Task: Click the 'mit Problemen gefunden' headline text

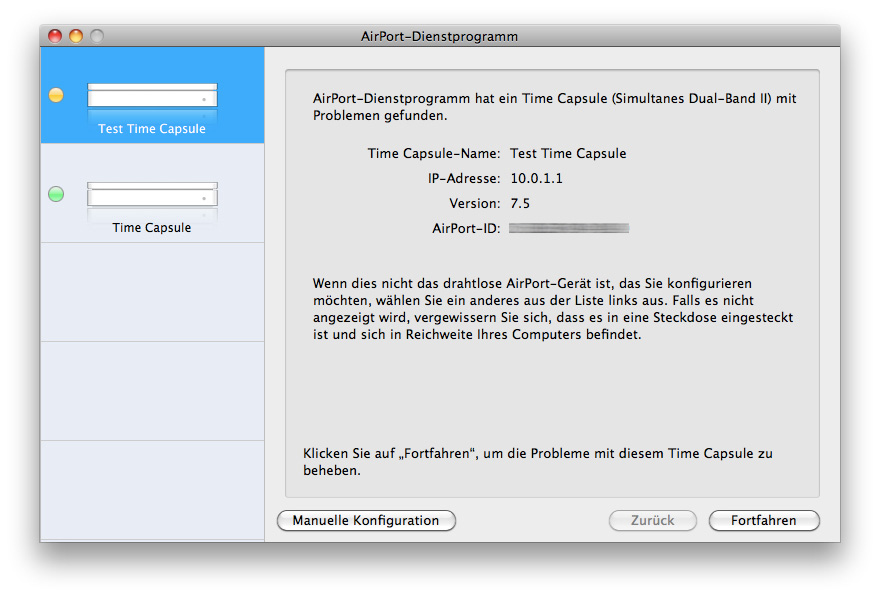Action: [x=554, y=107]
